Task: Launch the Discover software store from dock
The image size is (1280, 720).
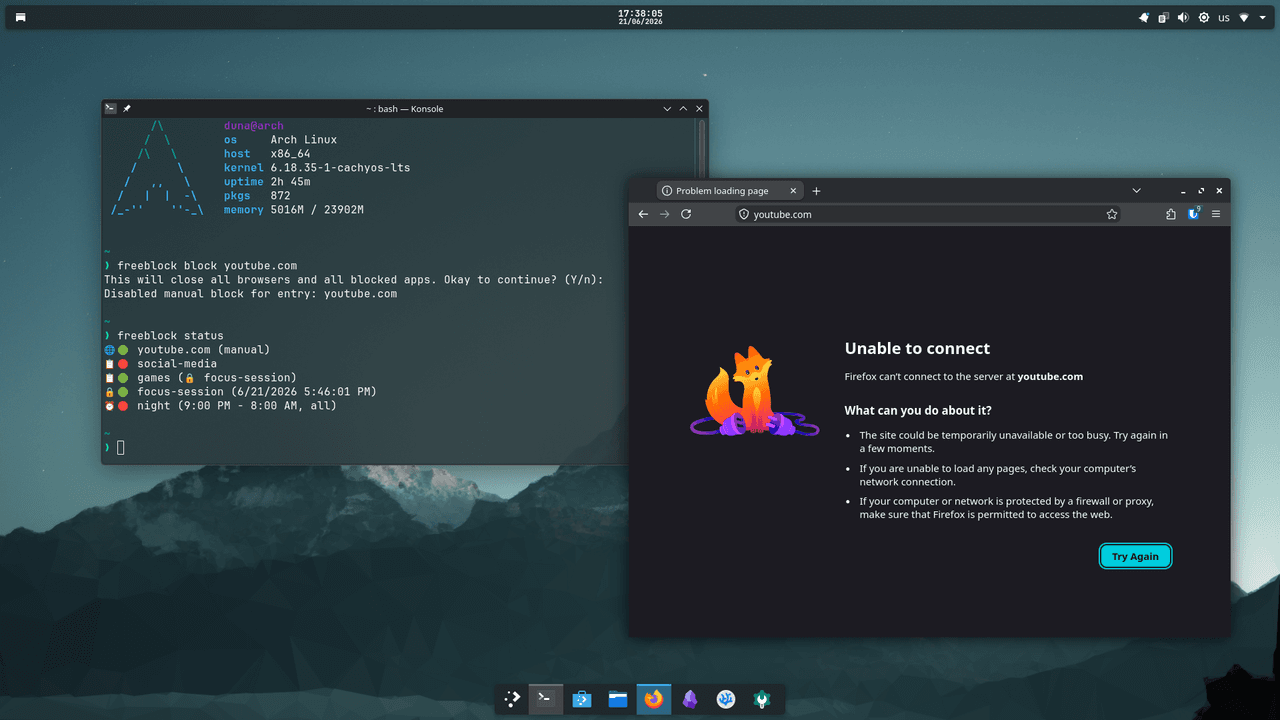Action: coord(582,700)
